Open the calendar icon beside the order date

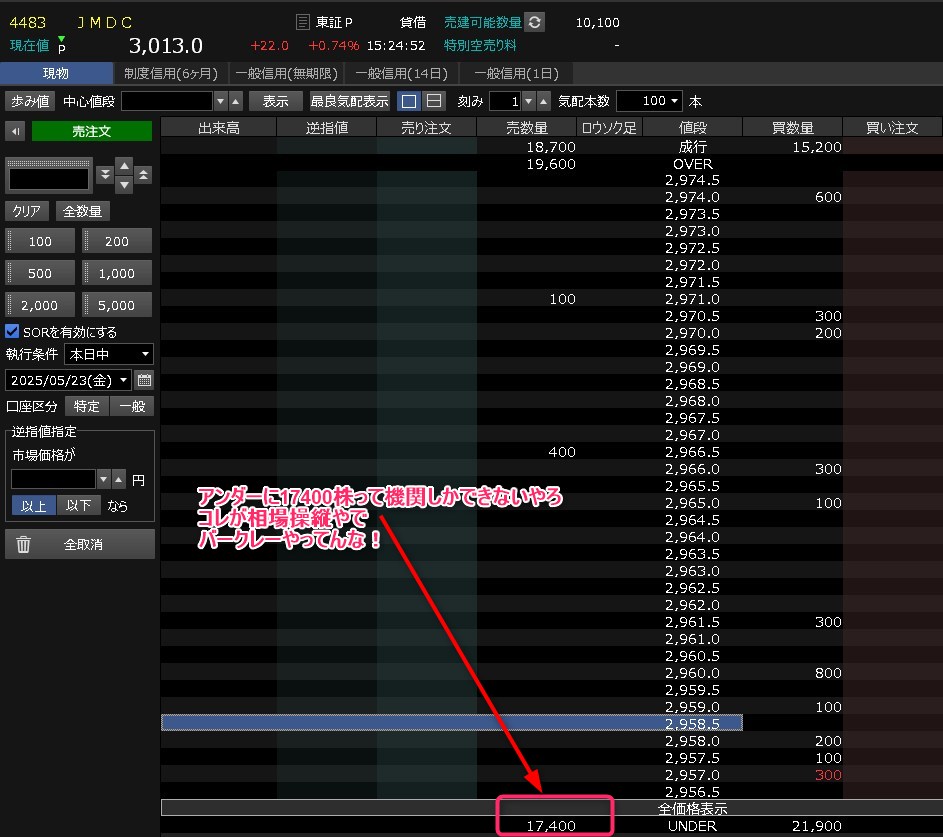click(x=144, y=380)
